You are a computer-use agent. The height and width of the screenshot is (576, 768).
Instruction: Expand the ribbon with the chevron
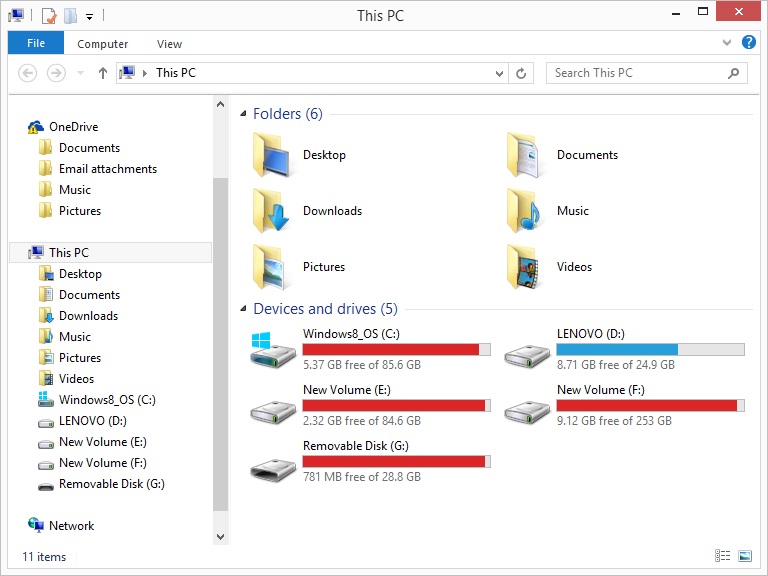coord(727,43)
